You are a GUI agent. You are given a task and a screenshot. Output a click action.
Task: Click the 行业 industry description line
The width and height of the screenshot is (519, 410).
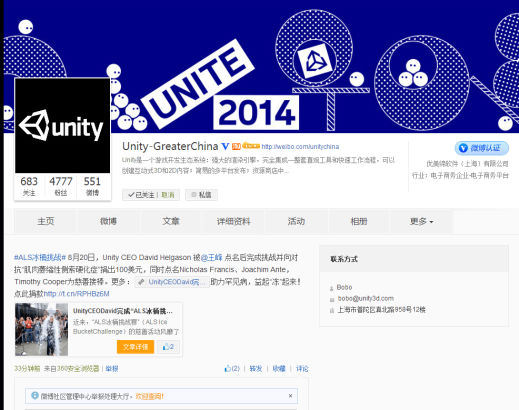pos(460,175)
